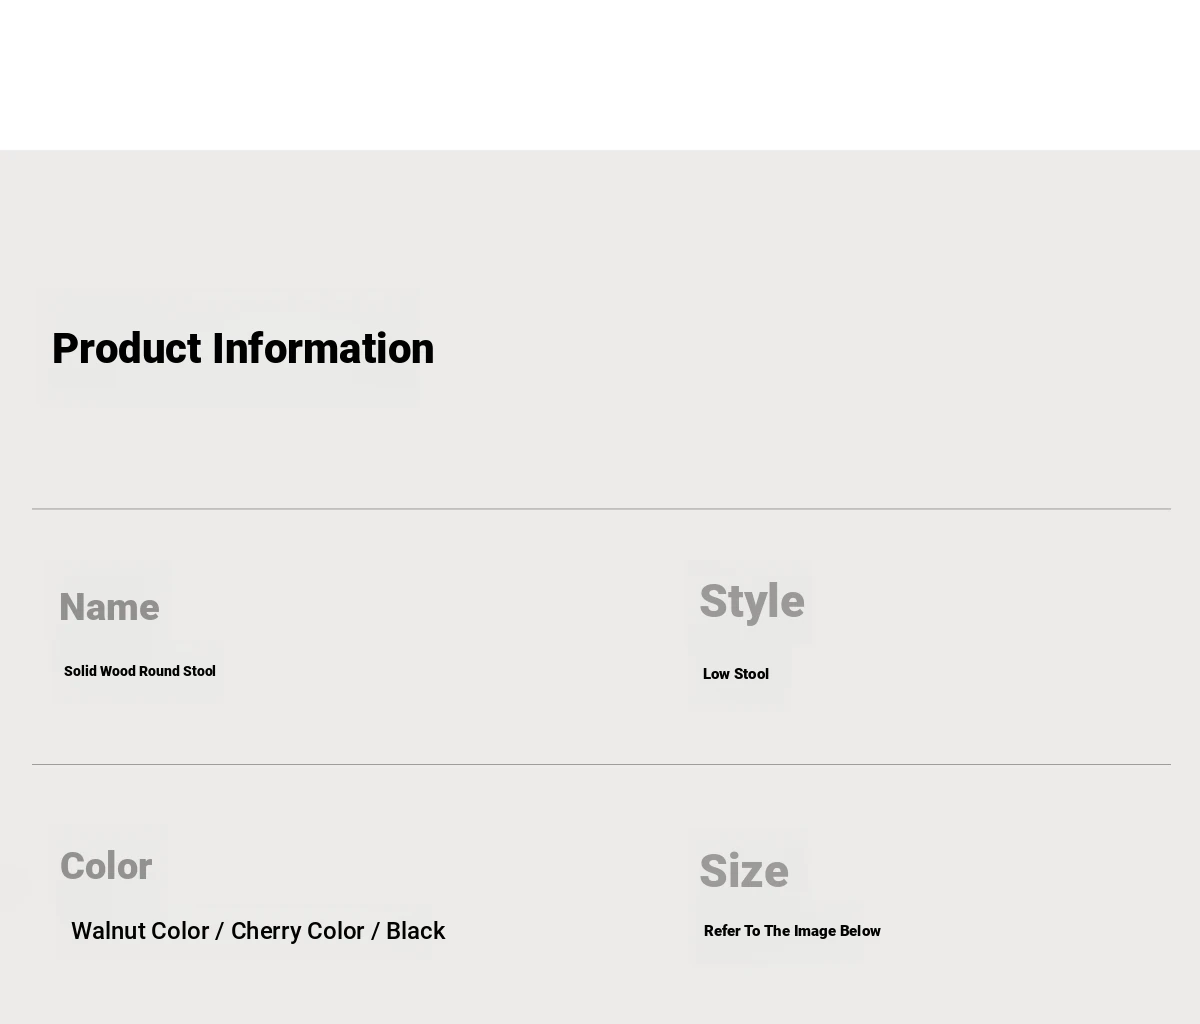
Task: Click the word Solid in the product name
Action: coord(80,671)
